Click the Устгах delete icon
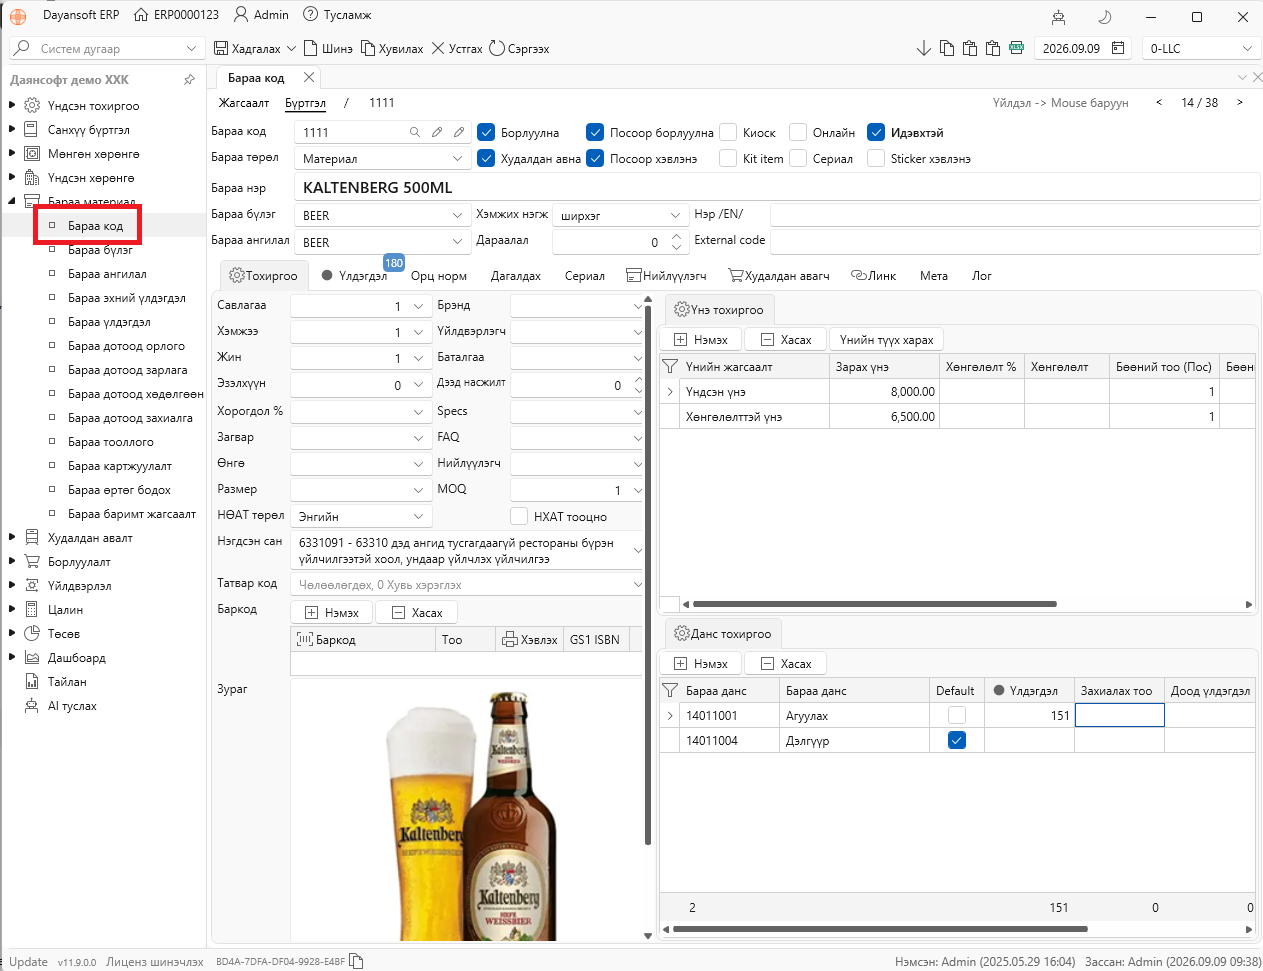1263x971 pixels. [x=438, y=48]
